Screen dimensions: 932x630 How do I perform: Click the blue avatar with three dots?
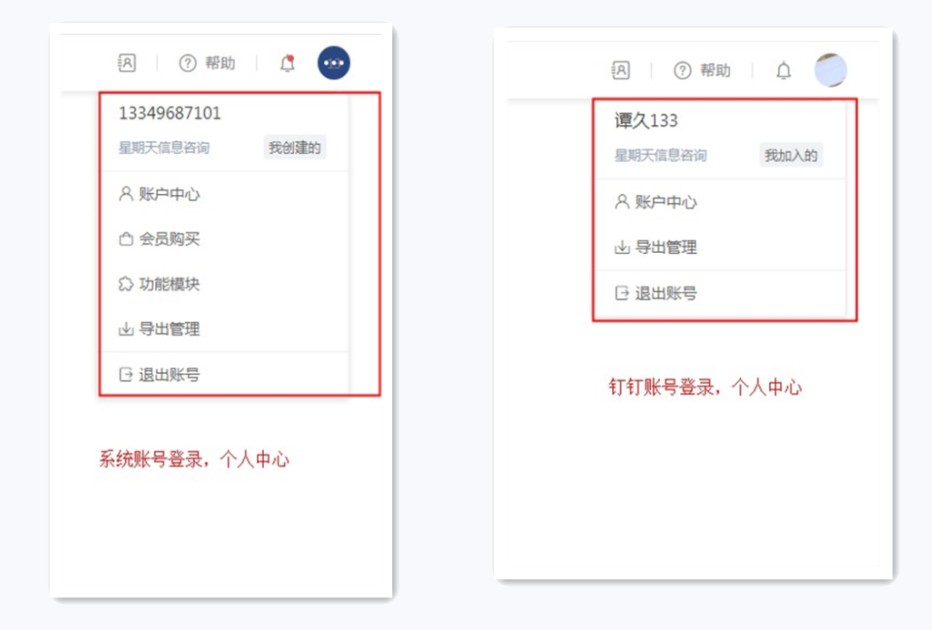334,63
